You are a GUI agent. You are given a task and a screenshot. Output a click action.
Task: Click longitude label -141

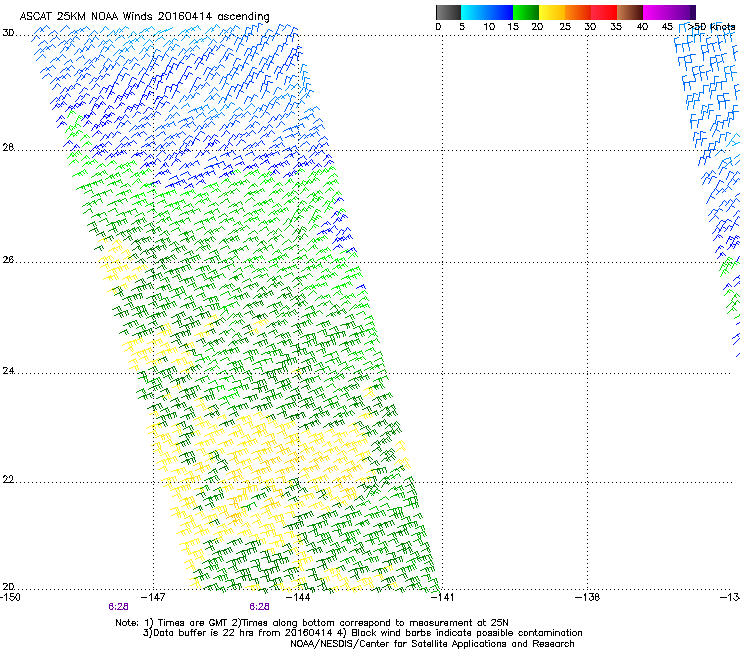443,597
